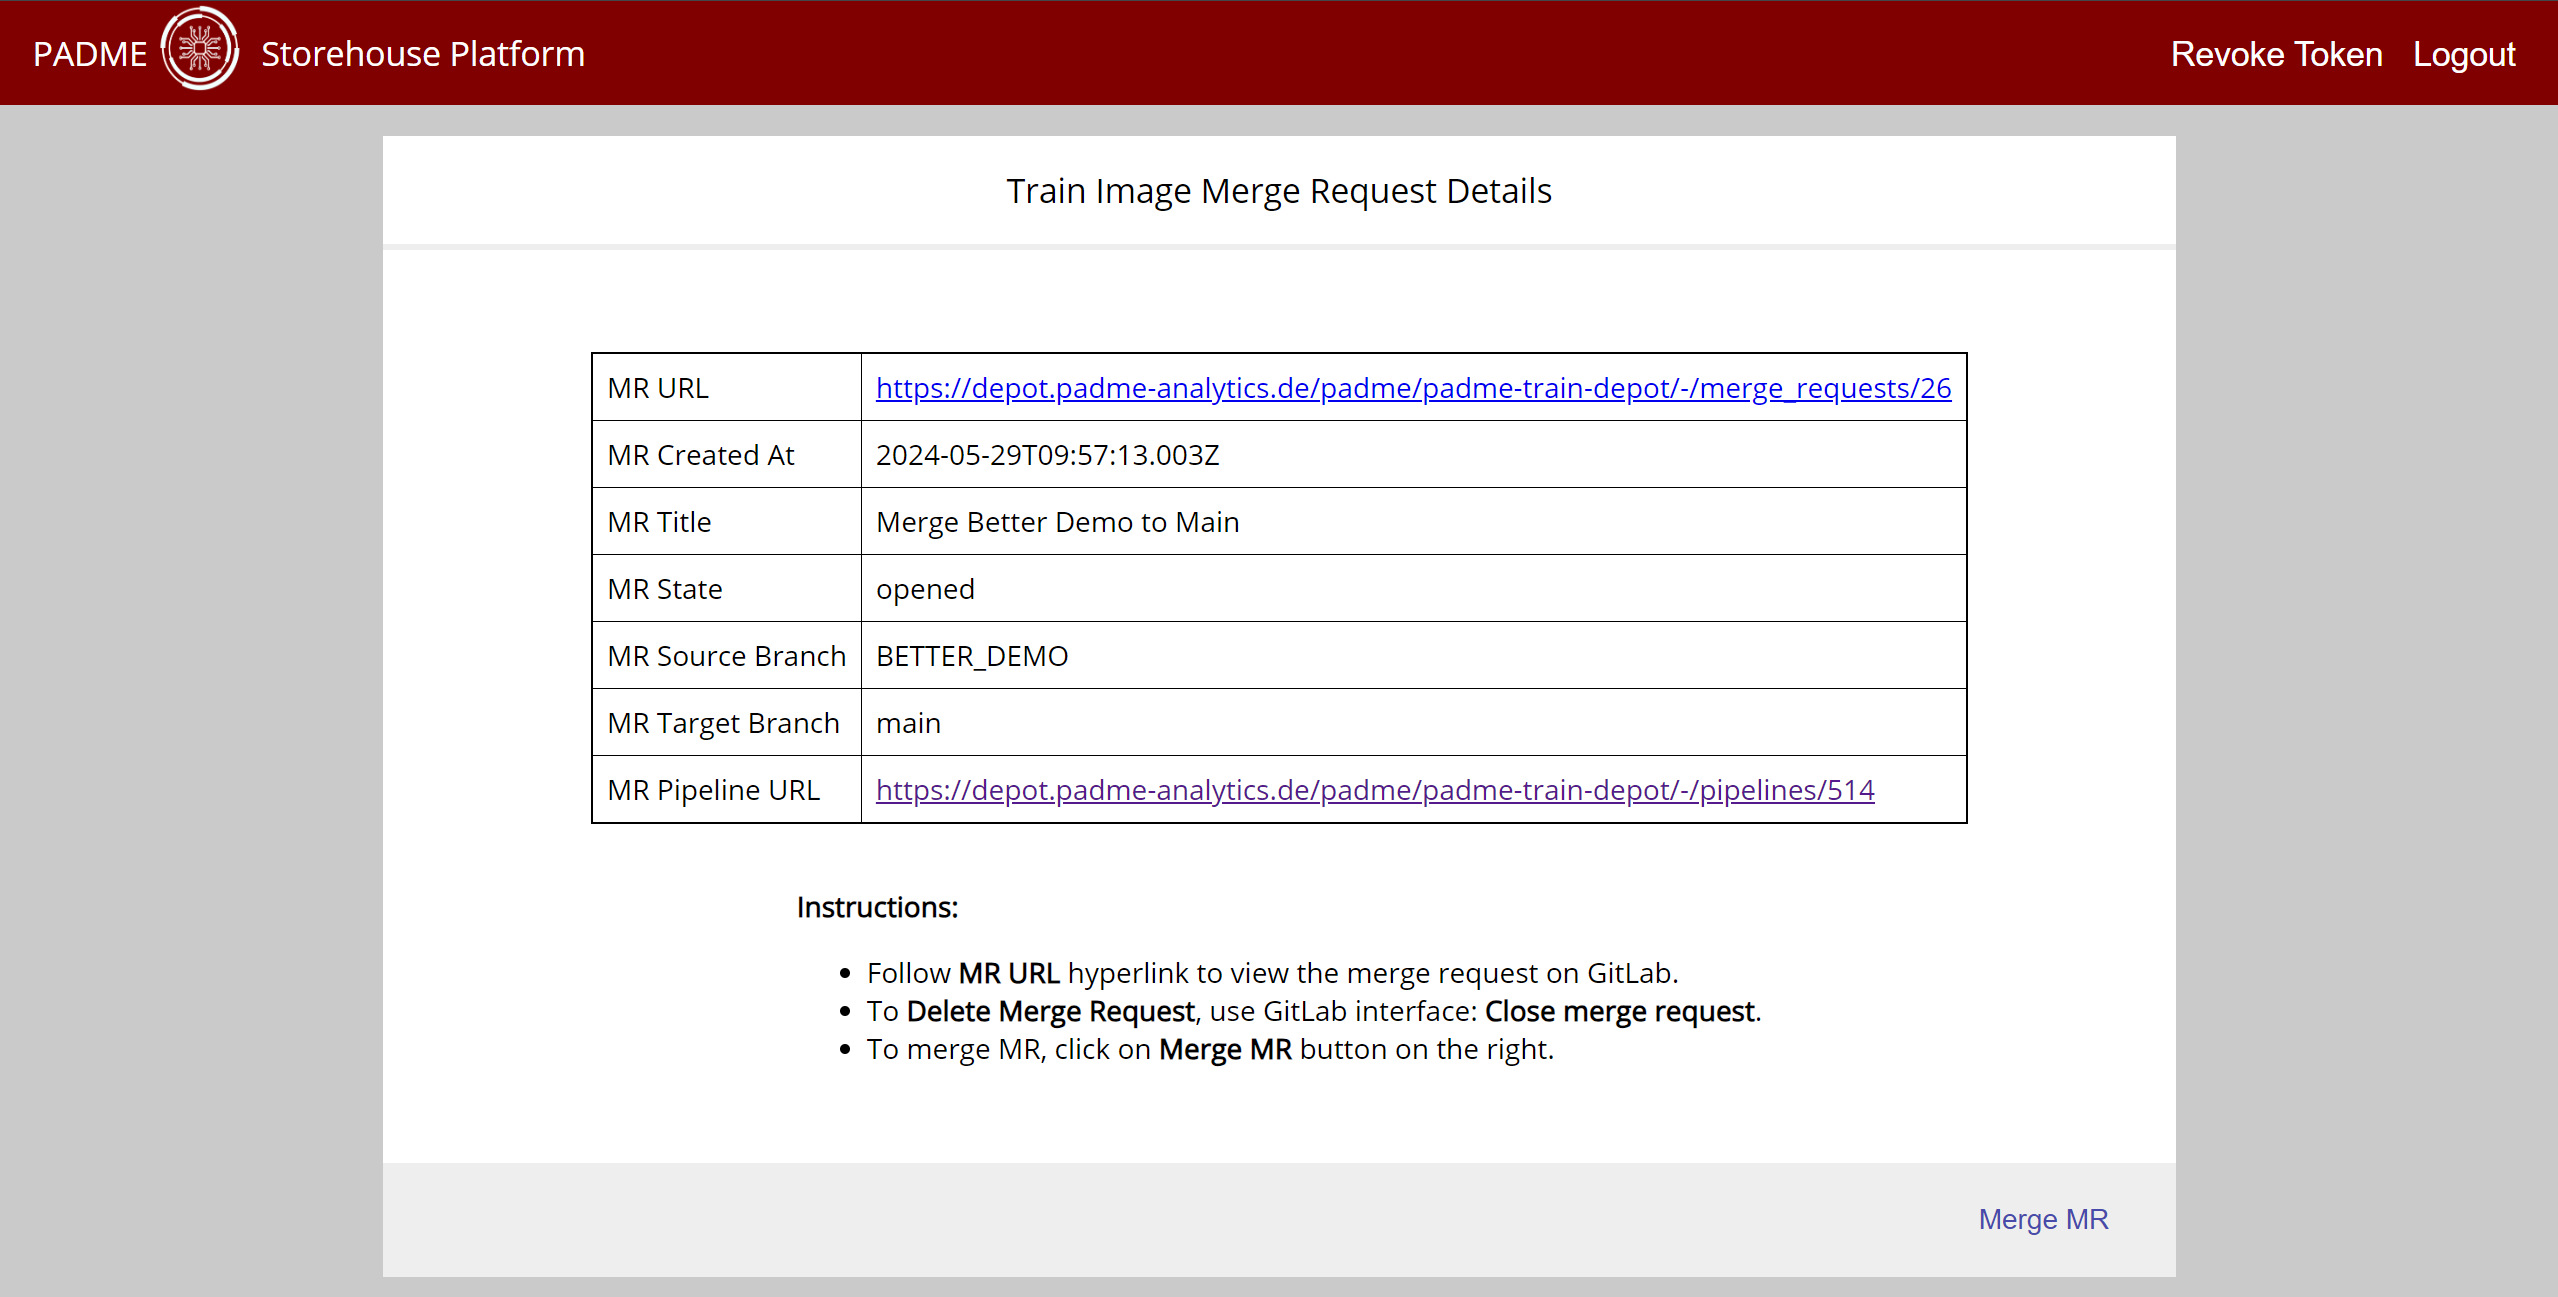Click the 'Instructions:' heading
2558x1297 pixels.
[x=877, y=907]
